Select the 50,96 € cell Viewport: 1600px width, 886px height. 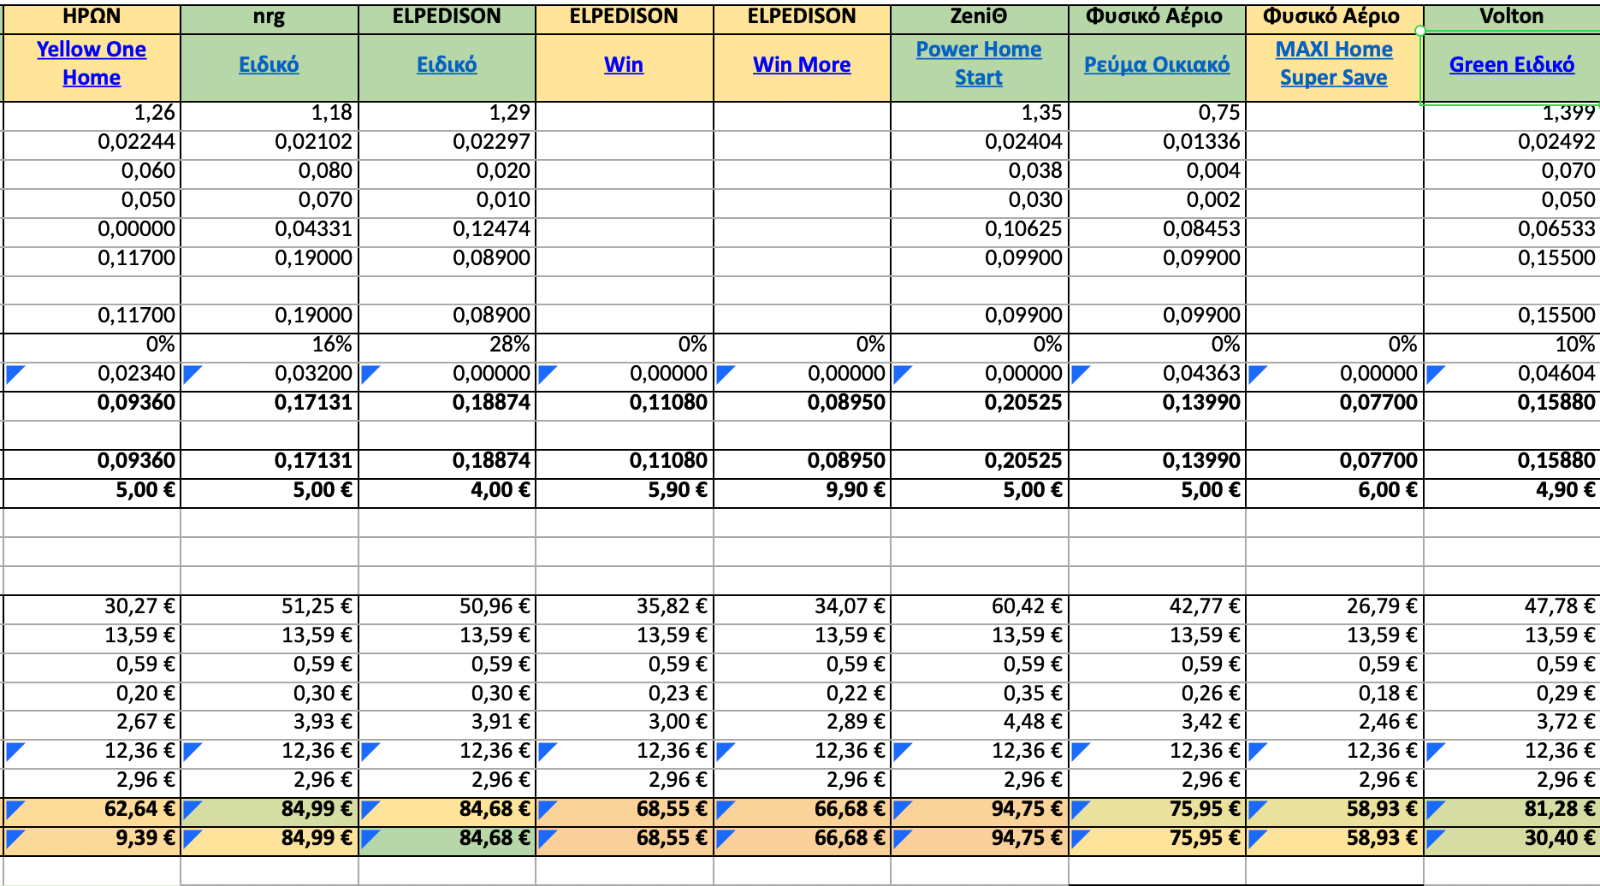pyautogui.click(x=447, y=608)
